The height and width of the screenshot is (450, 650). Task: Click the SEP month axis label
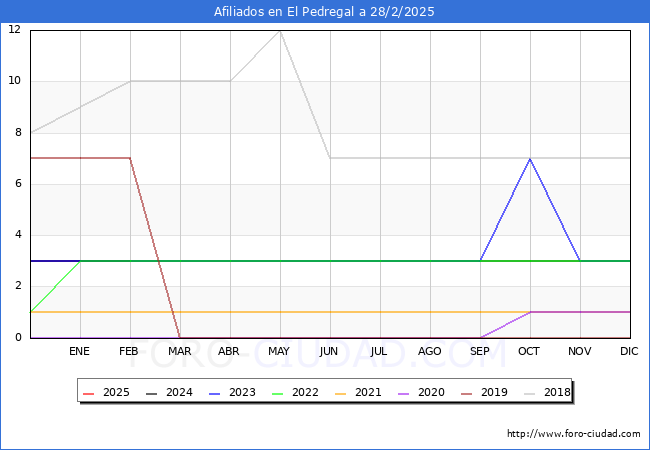[x=480, y=351]
